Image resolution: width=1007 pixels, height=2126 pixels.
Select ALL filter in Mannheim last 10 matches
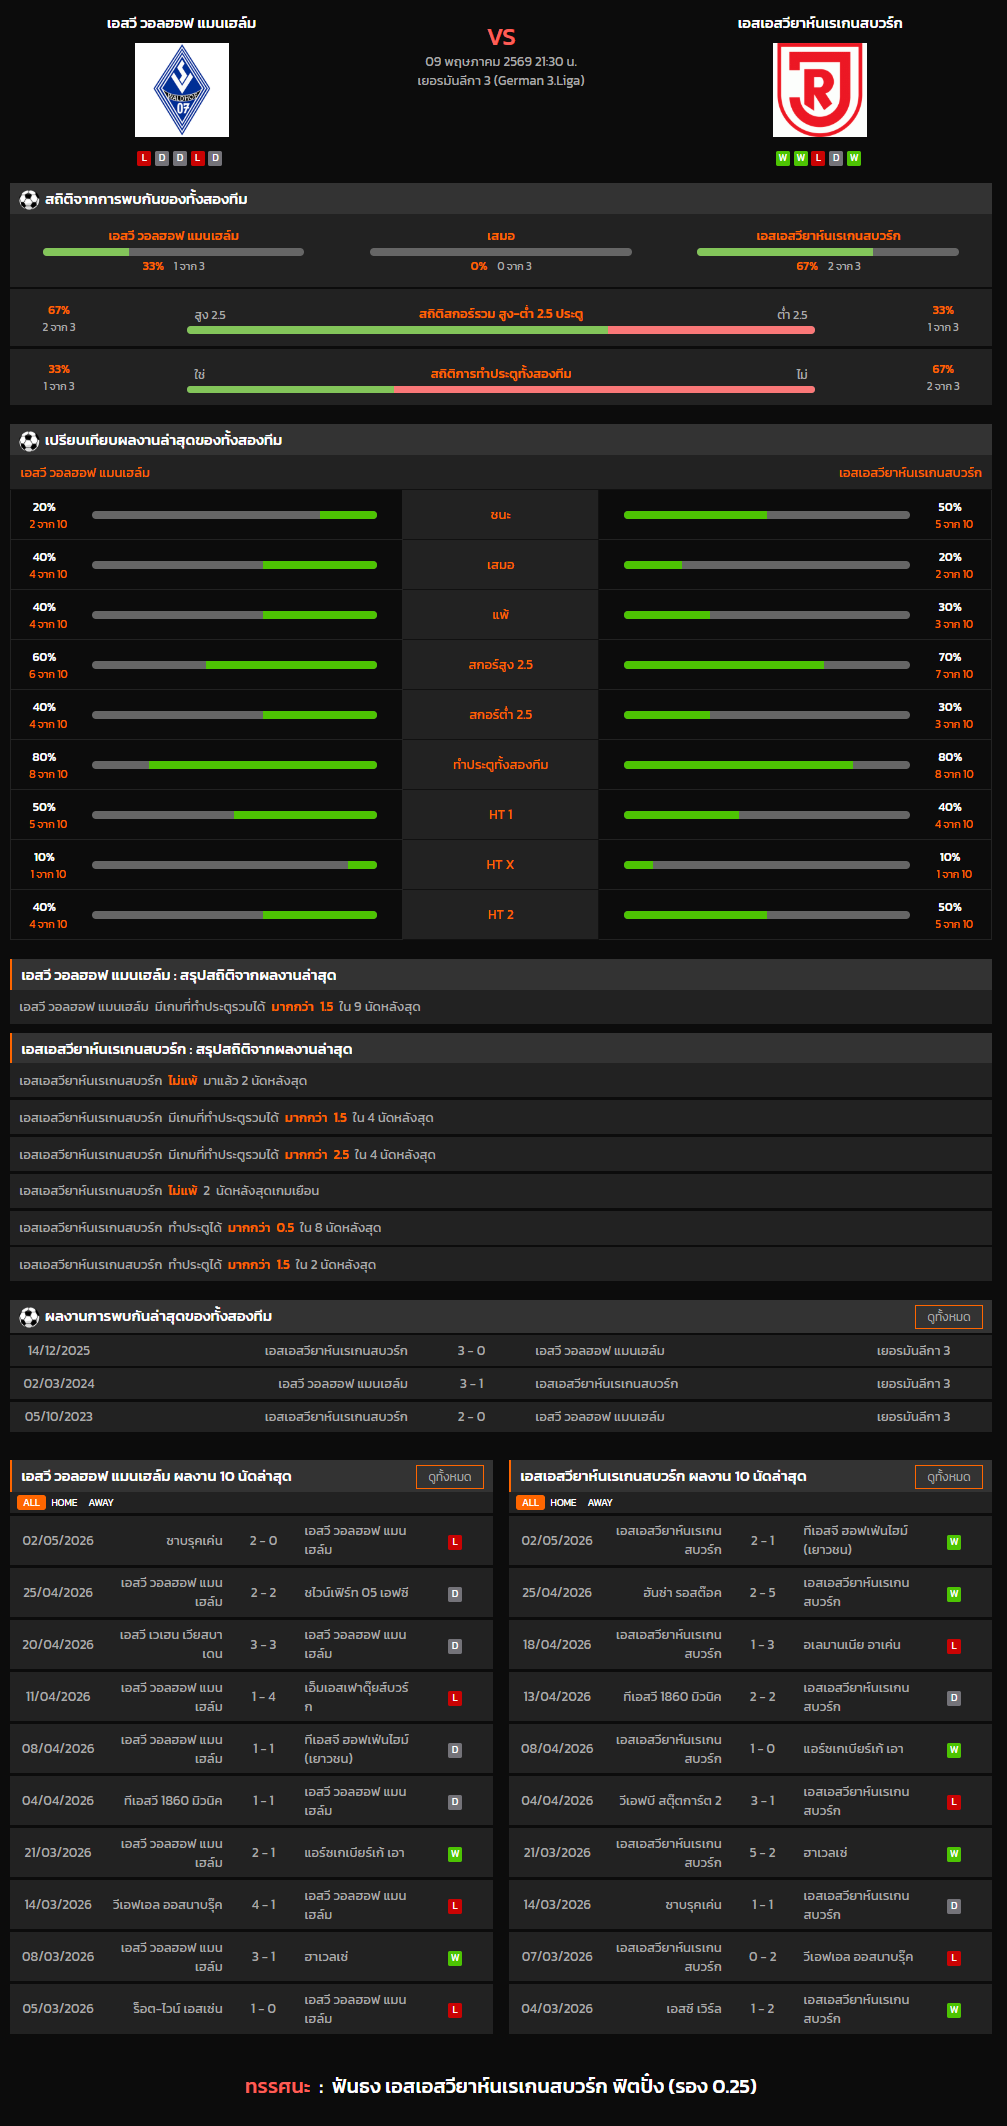31,1502
